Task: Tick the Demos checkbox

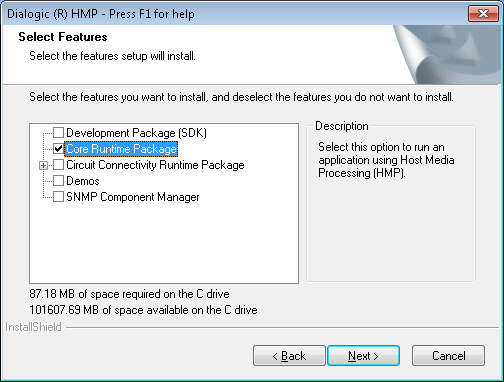Action: (58, 181)
